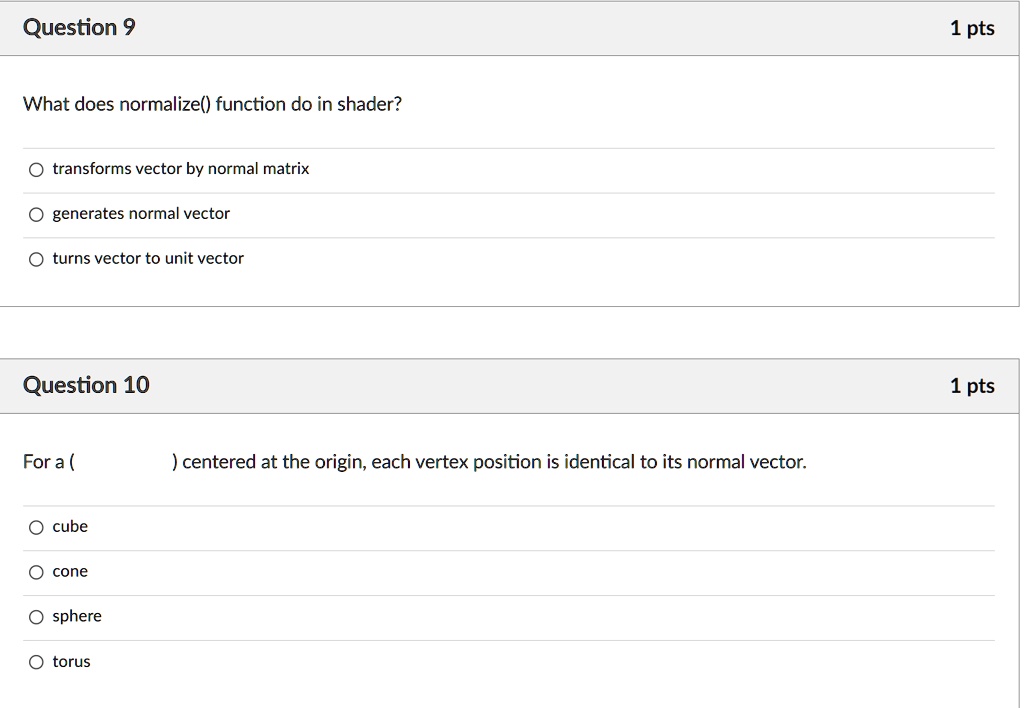Click the Question 10 header title
This screenshot has width=1024, height=708.
[86, 385]
